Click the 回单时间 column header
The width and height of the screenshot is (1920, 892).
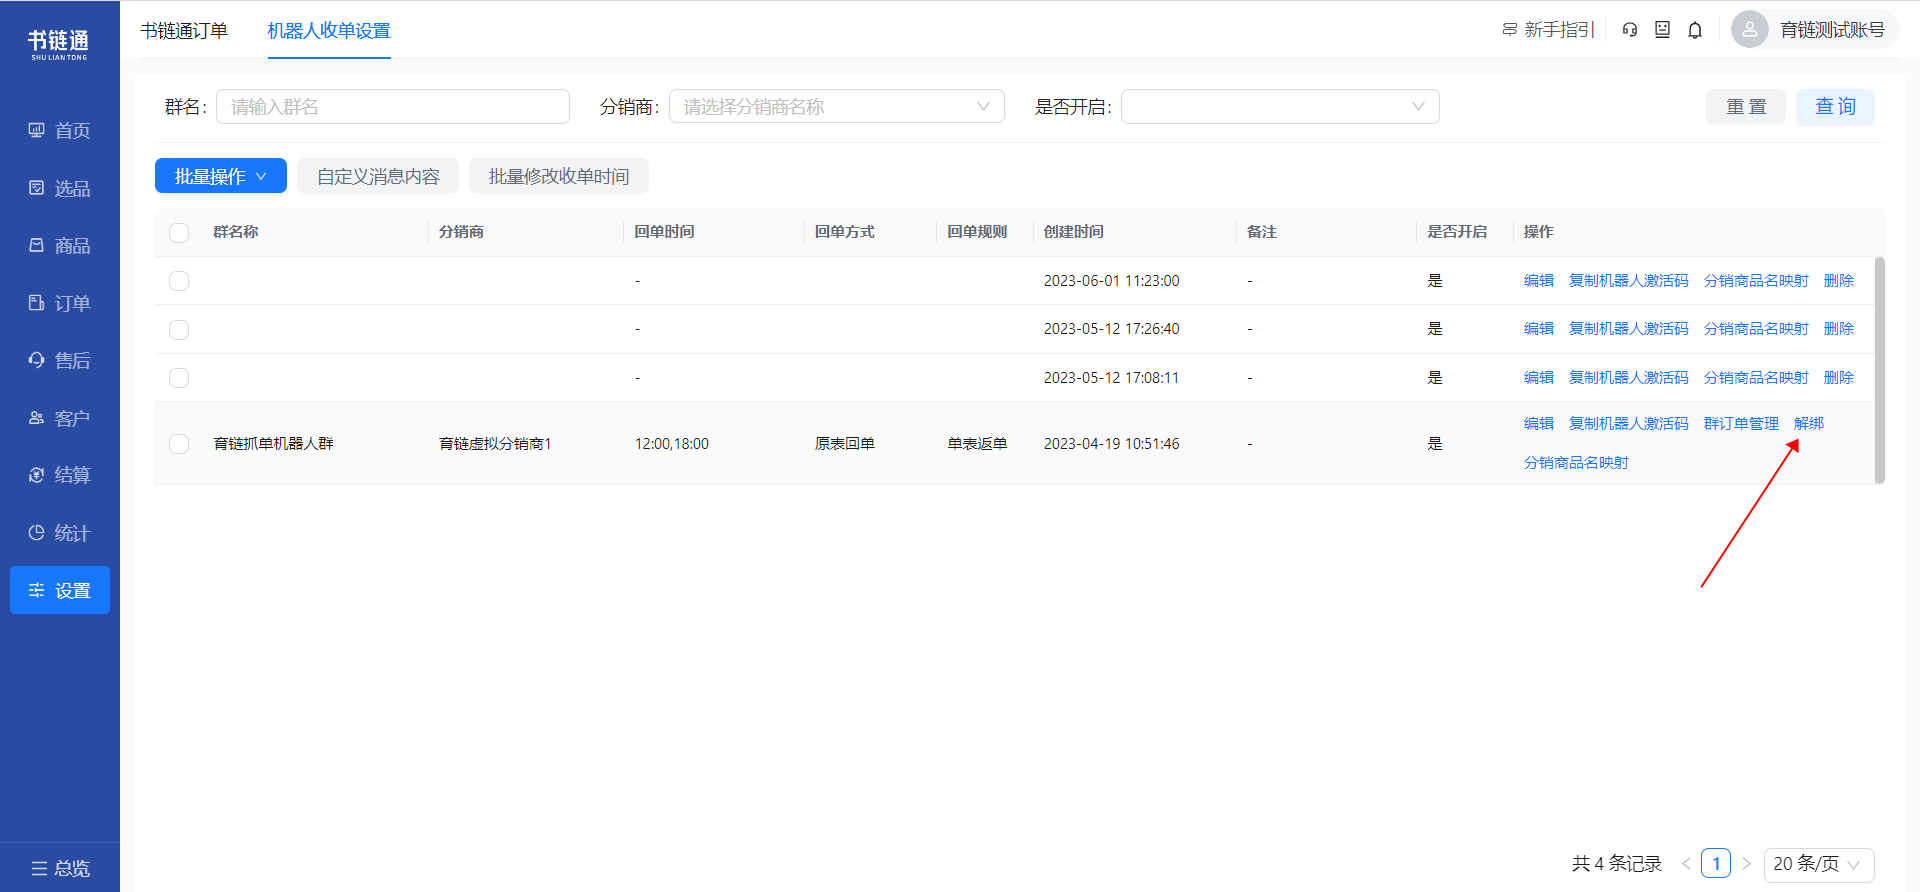(665, 232)
